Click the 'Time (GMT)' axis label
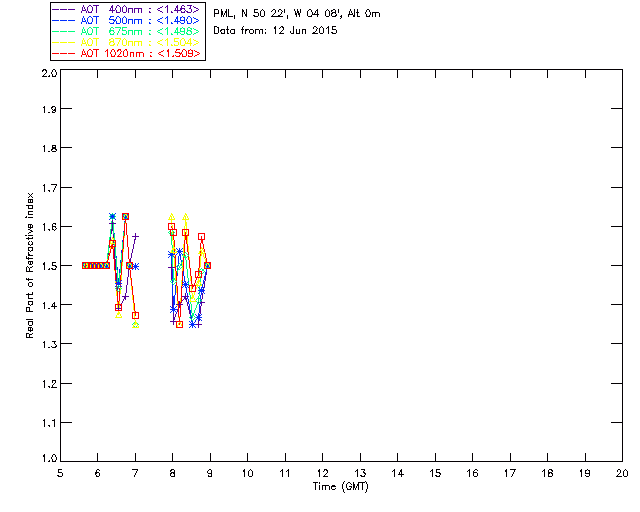Screen dimensions: 640x512 click(341, 487)
